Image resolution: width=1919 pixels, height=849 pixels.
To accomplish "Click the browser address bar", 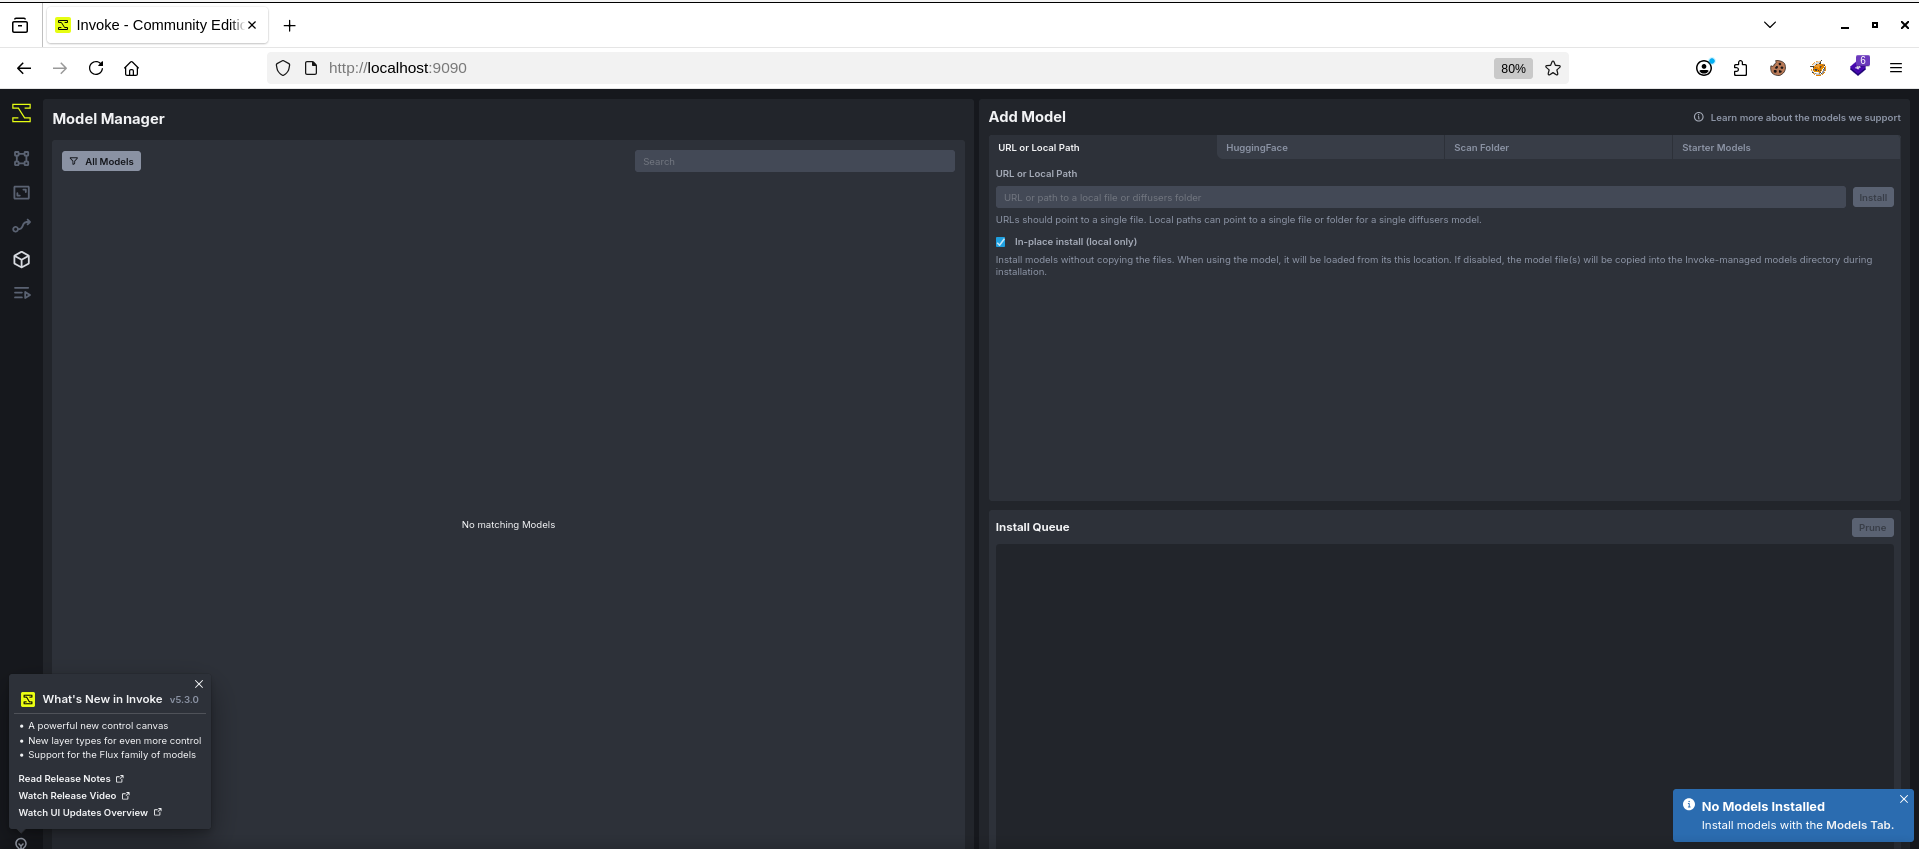I will tap(880, 68).
